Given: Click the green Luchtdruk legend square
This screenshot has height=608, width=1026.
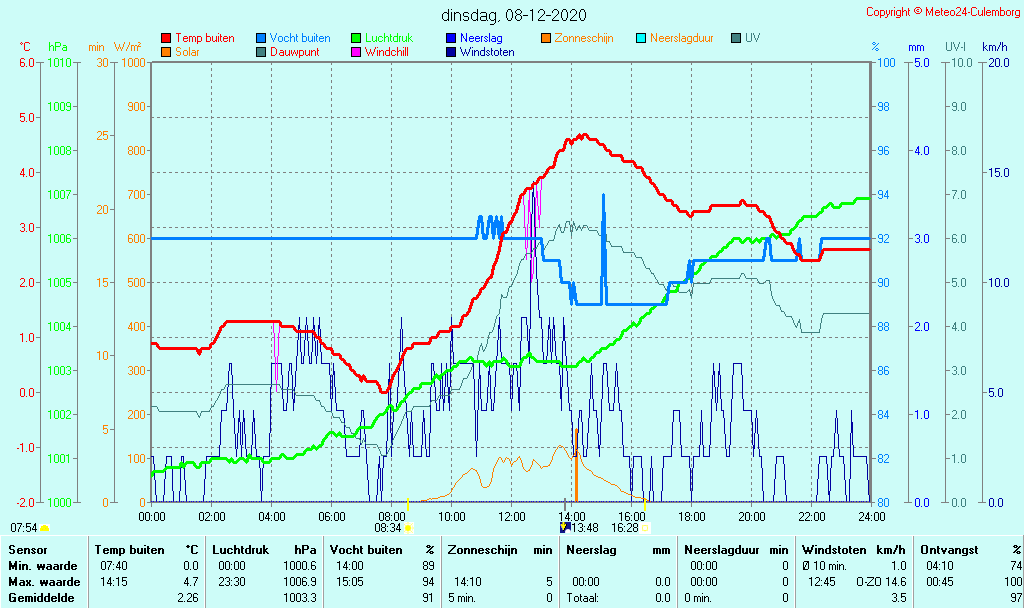Looking at the screenshot, I should tap(356, 38).
